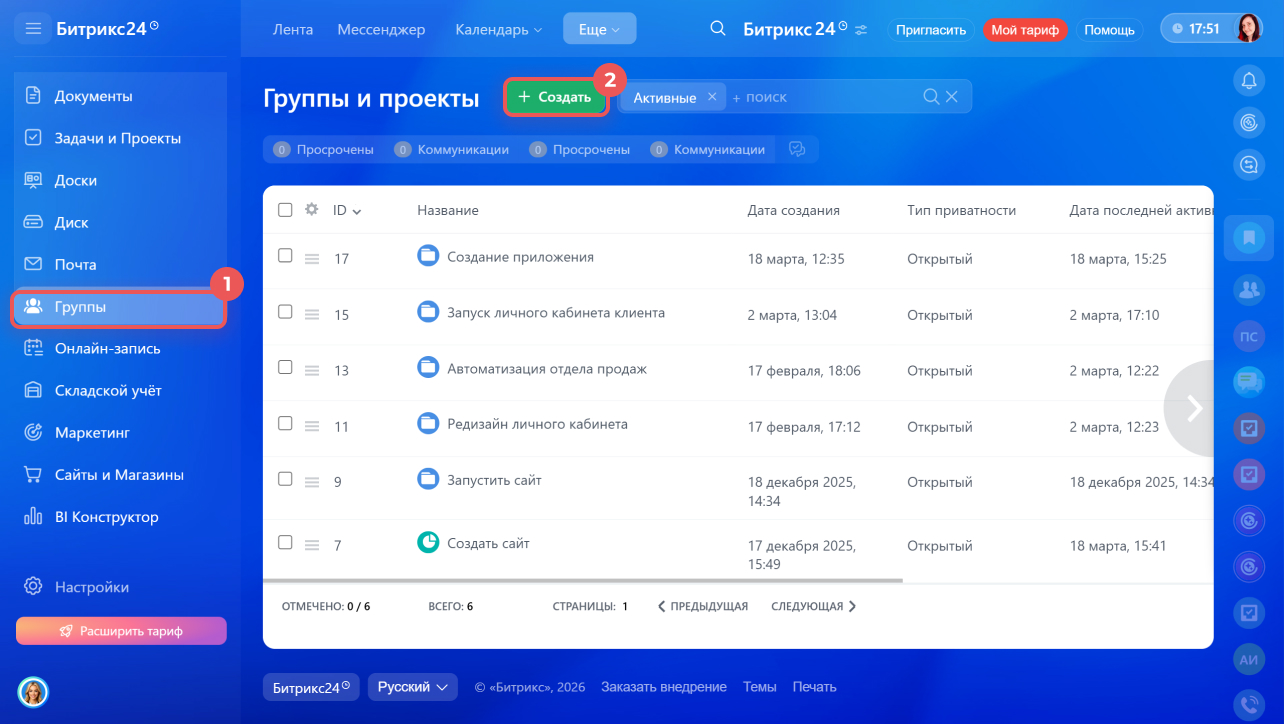Open the Русский language selector
Viewport: 1284px width, 724px height.
click(412, 687)
